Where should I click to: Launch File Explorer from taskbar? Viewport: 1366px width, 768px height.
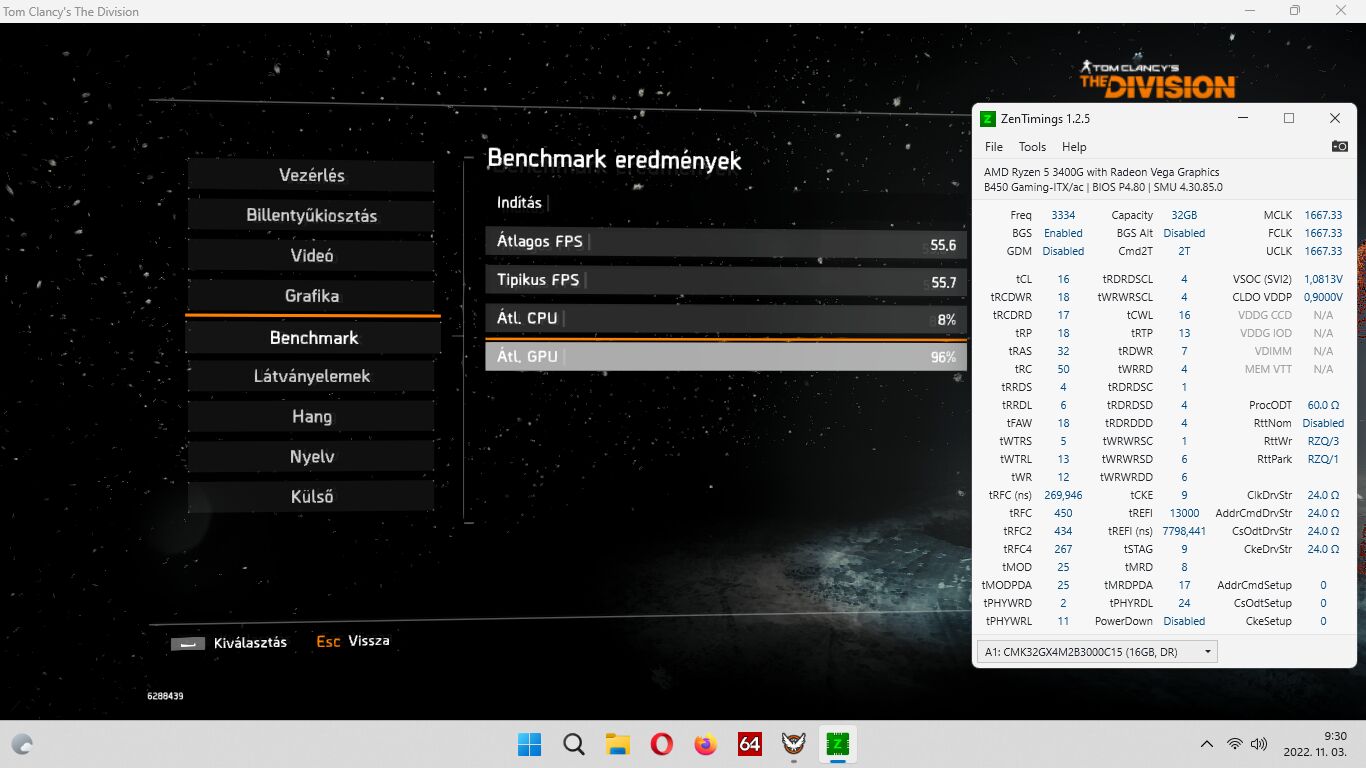point(617,744)
